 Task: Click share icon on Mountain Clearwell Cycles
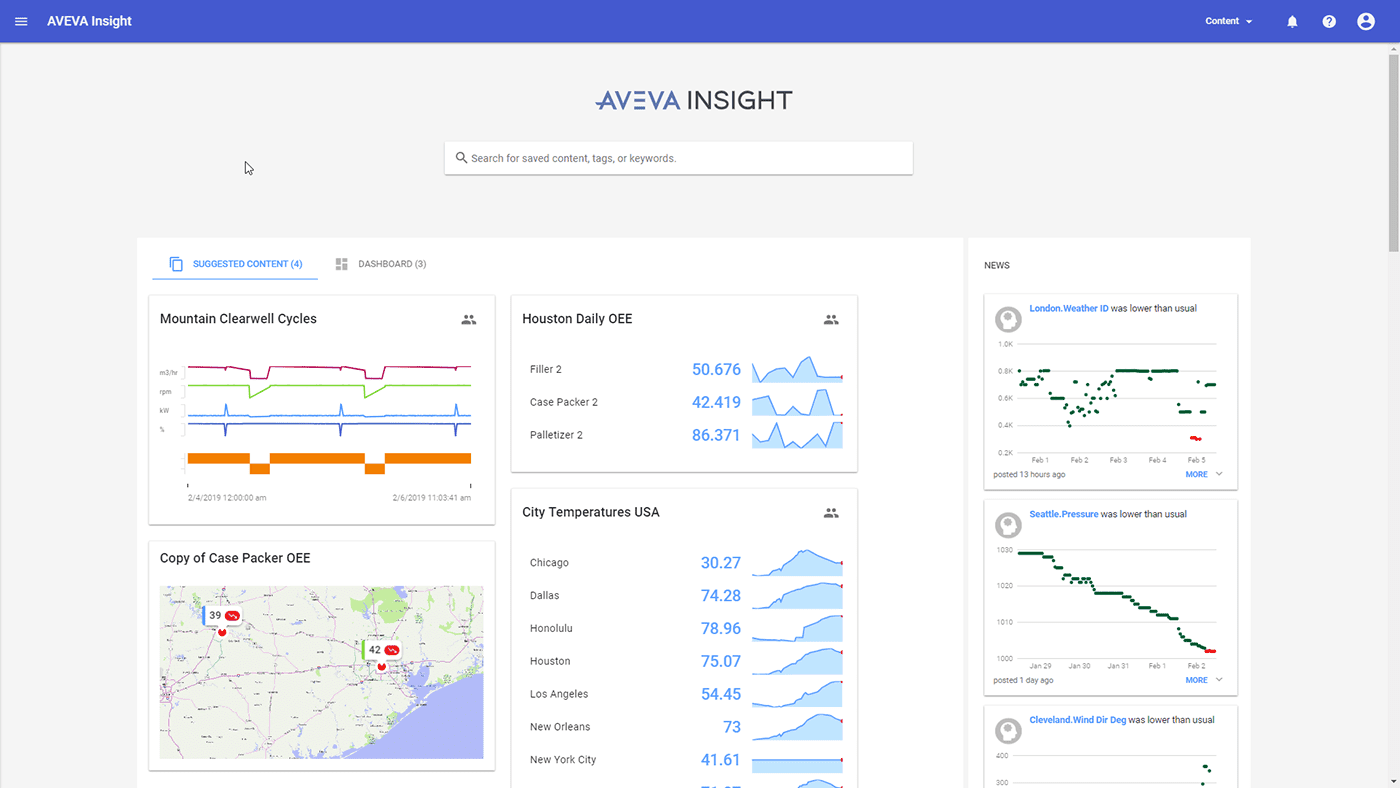[x=469, y=320]
